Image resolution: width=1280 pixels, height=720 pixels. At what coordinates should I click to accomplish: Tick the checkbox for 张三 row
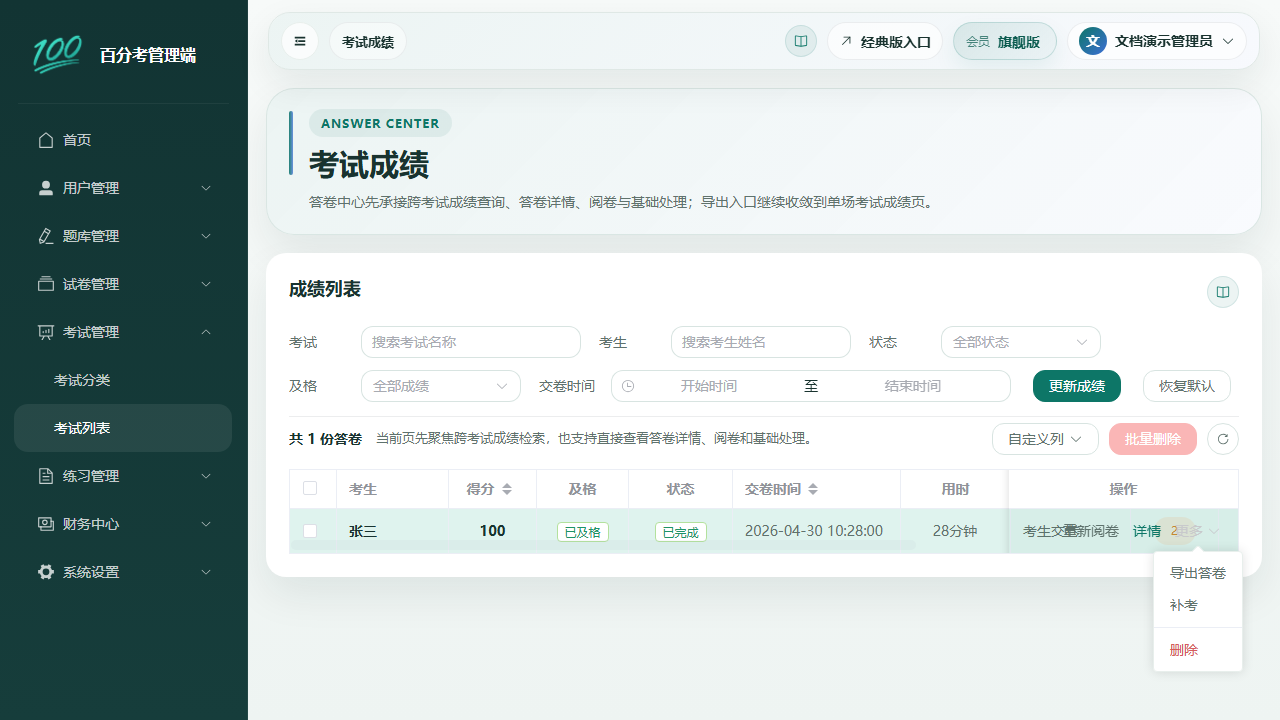pos(310,531)
